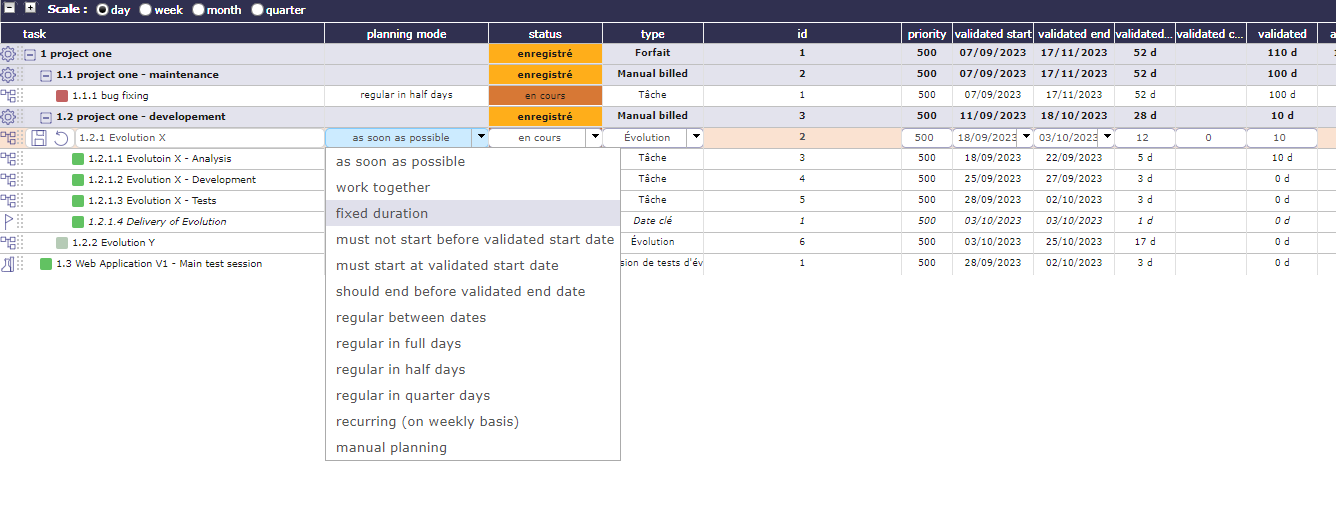Click 'task' column header
1336x506 pixels.
coord(162,34)
